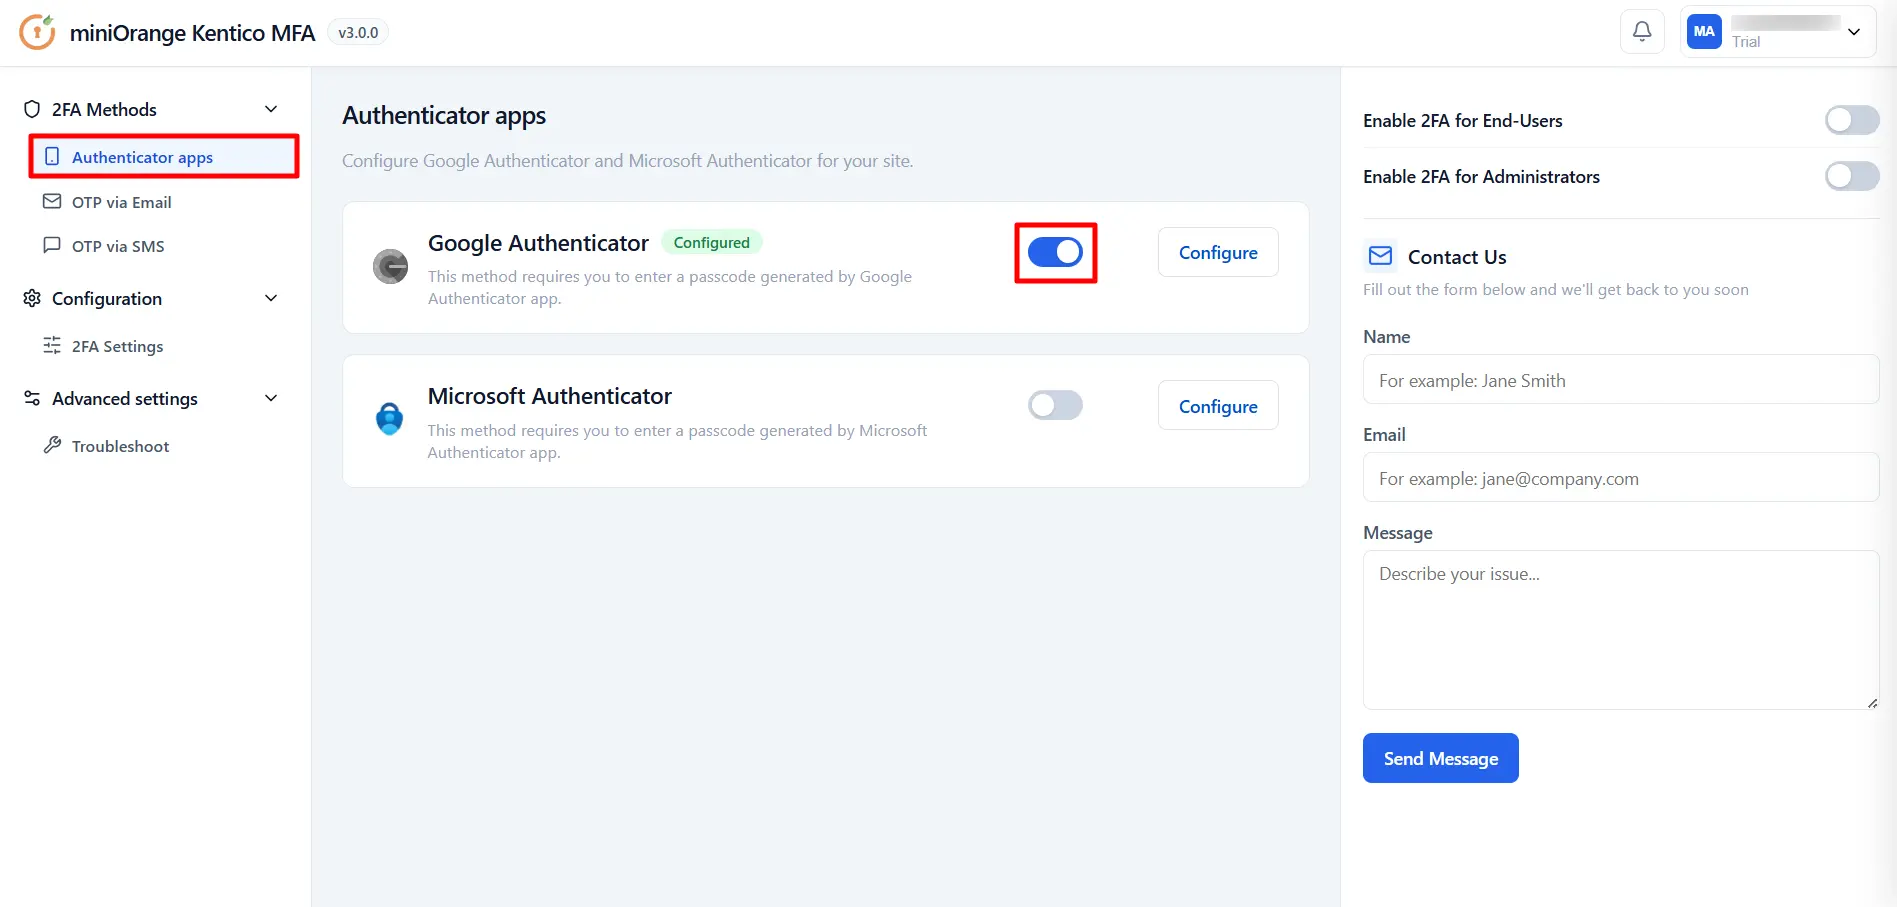This screenshot has height=907, width=1897.
Task: Click the Message text area
Action: [1621, 630]
